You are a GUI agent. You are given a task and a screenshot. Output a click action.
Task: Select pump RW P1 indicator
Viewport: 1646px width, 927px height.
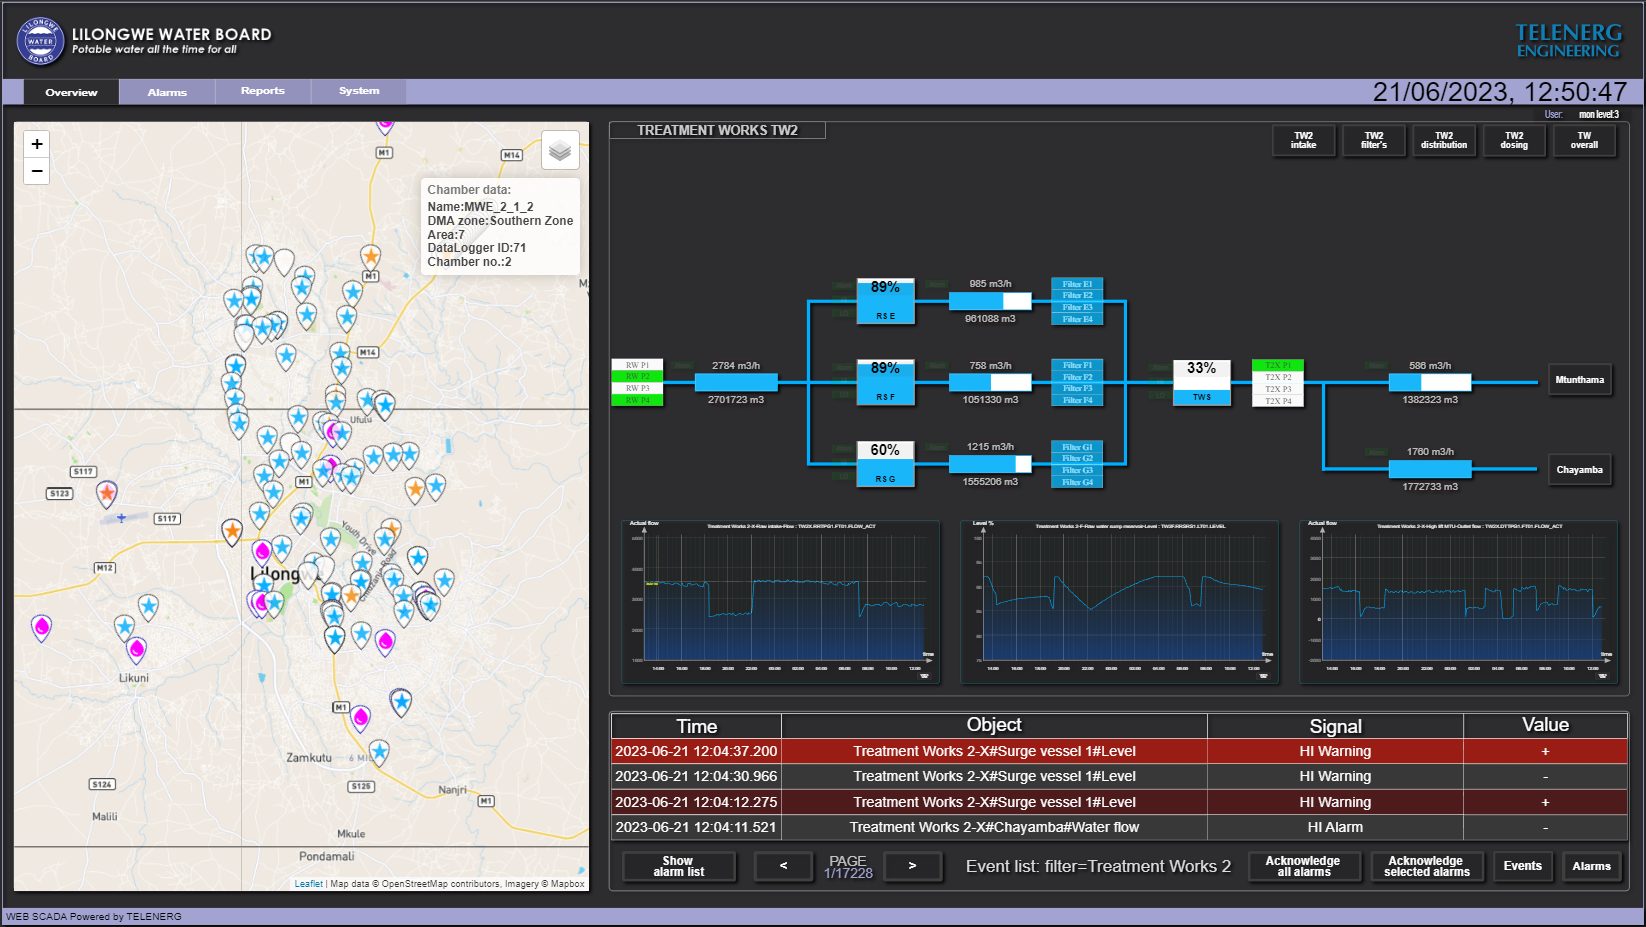pyautogui.click(x=637, y=365)
